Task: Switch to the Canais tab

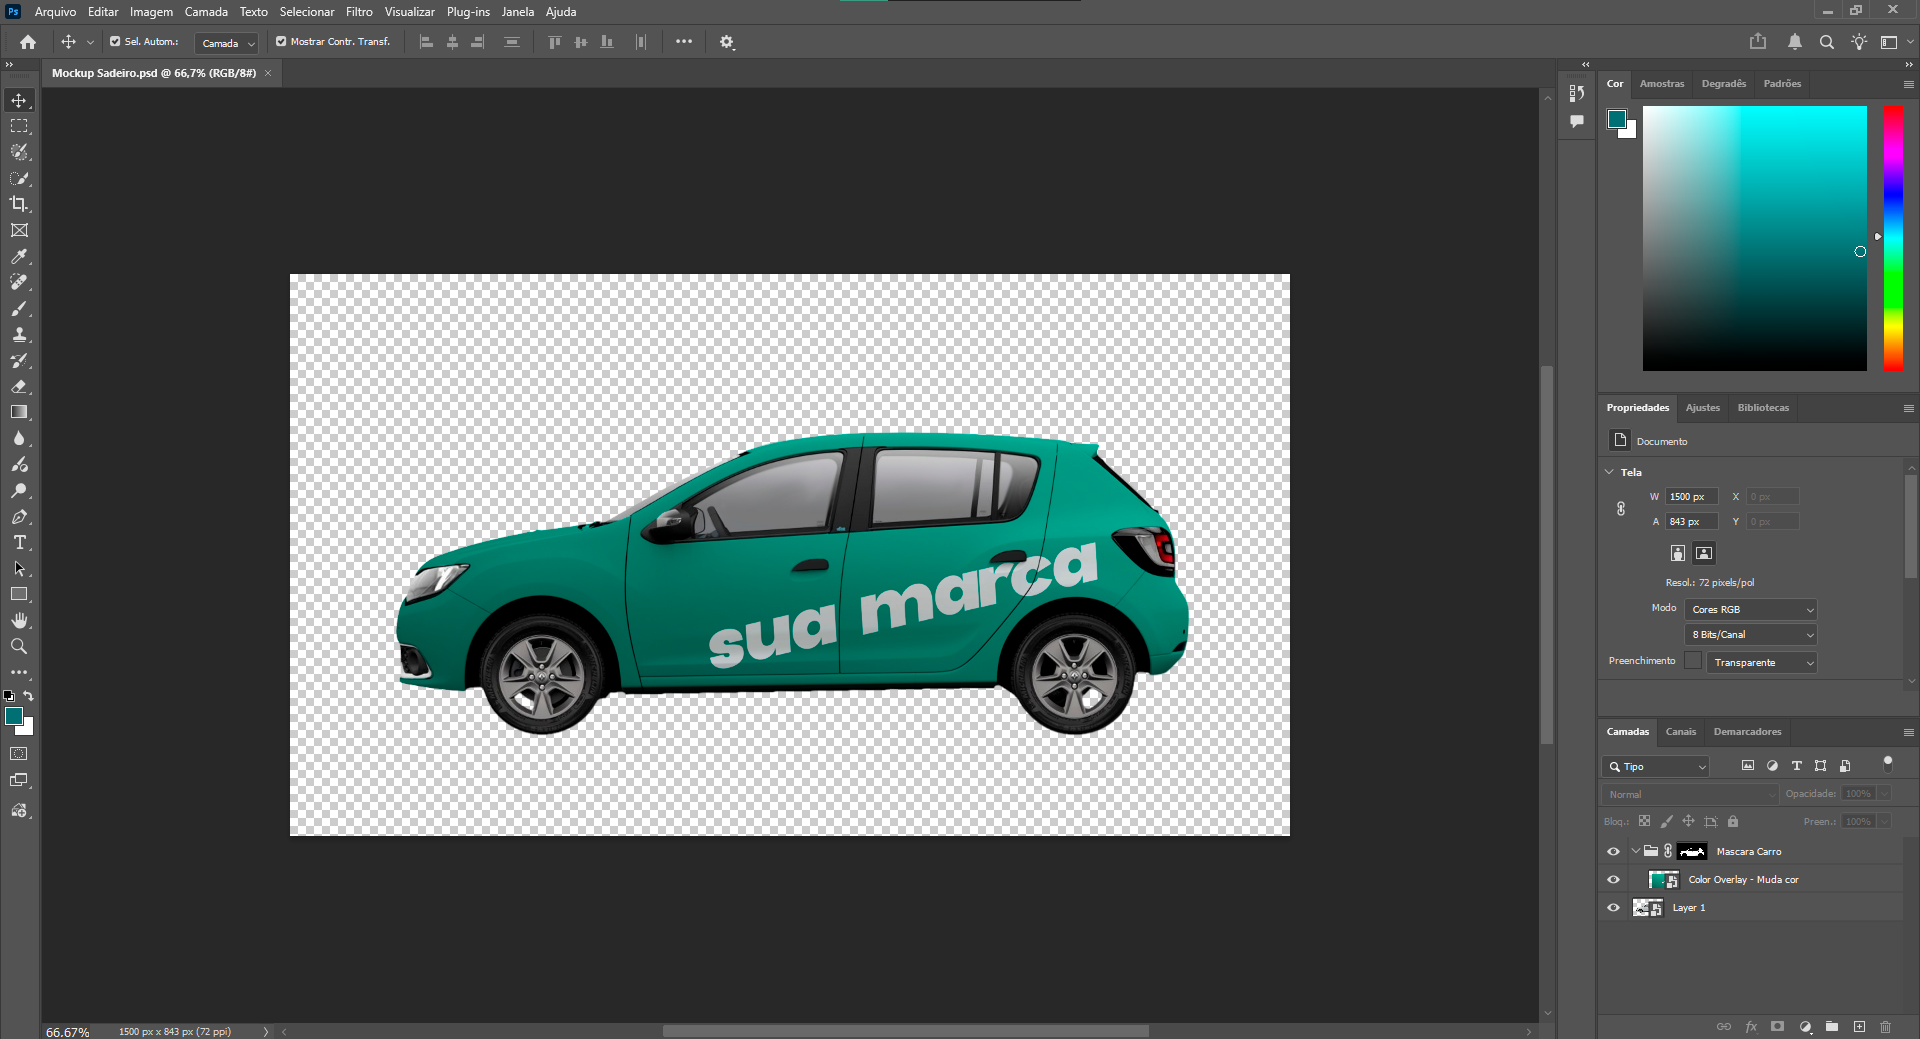Action: 1680,732
